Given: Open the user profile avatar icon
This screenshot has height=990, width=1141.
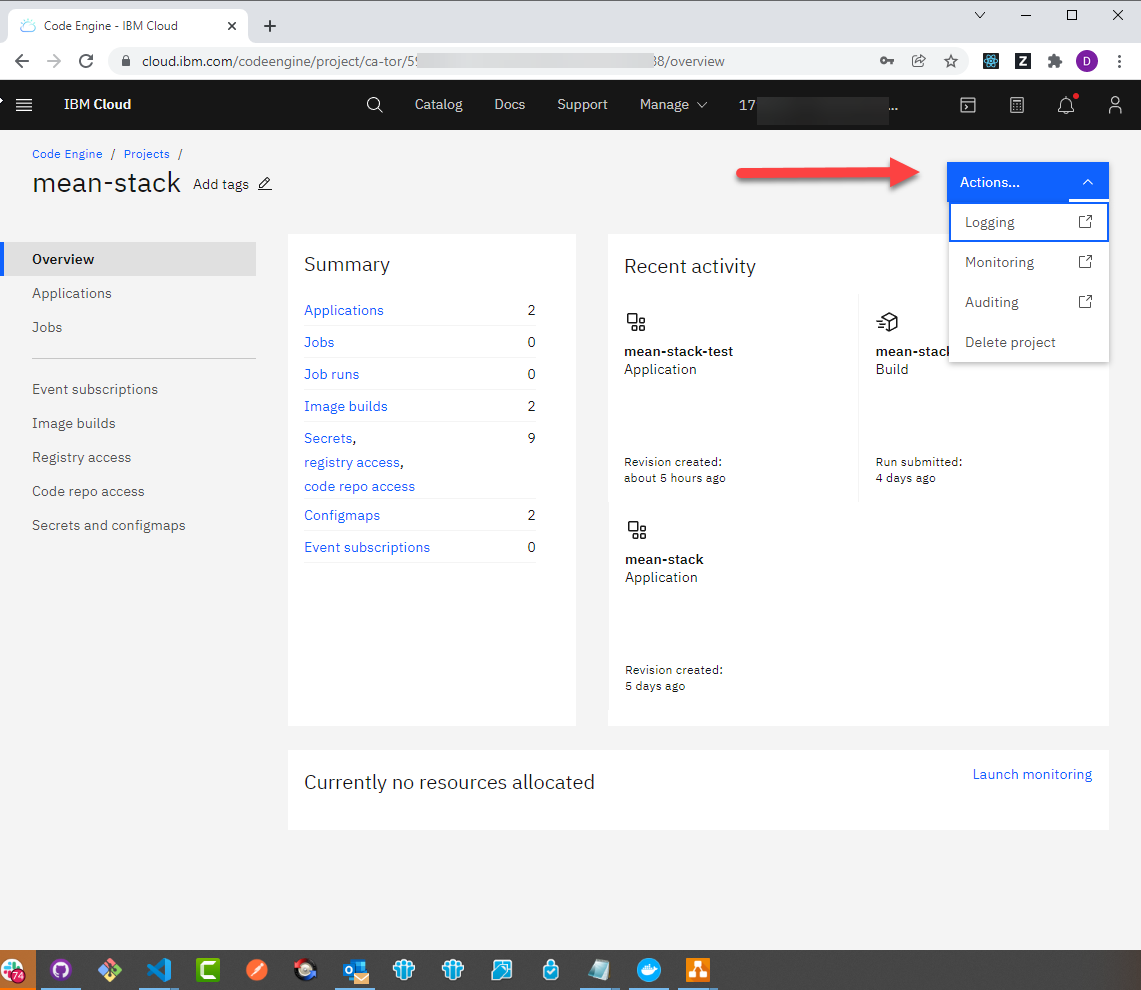Looking at the screenshot, I should tap(1115, 105).
